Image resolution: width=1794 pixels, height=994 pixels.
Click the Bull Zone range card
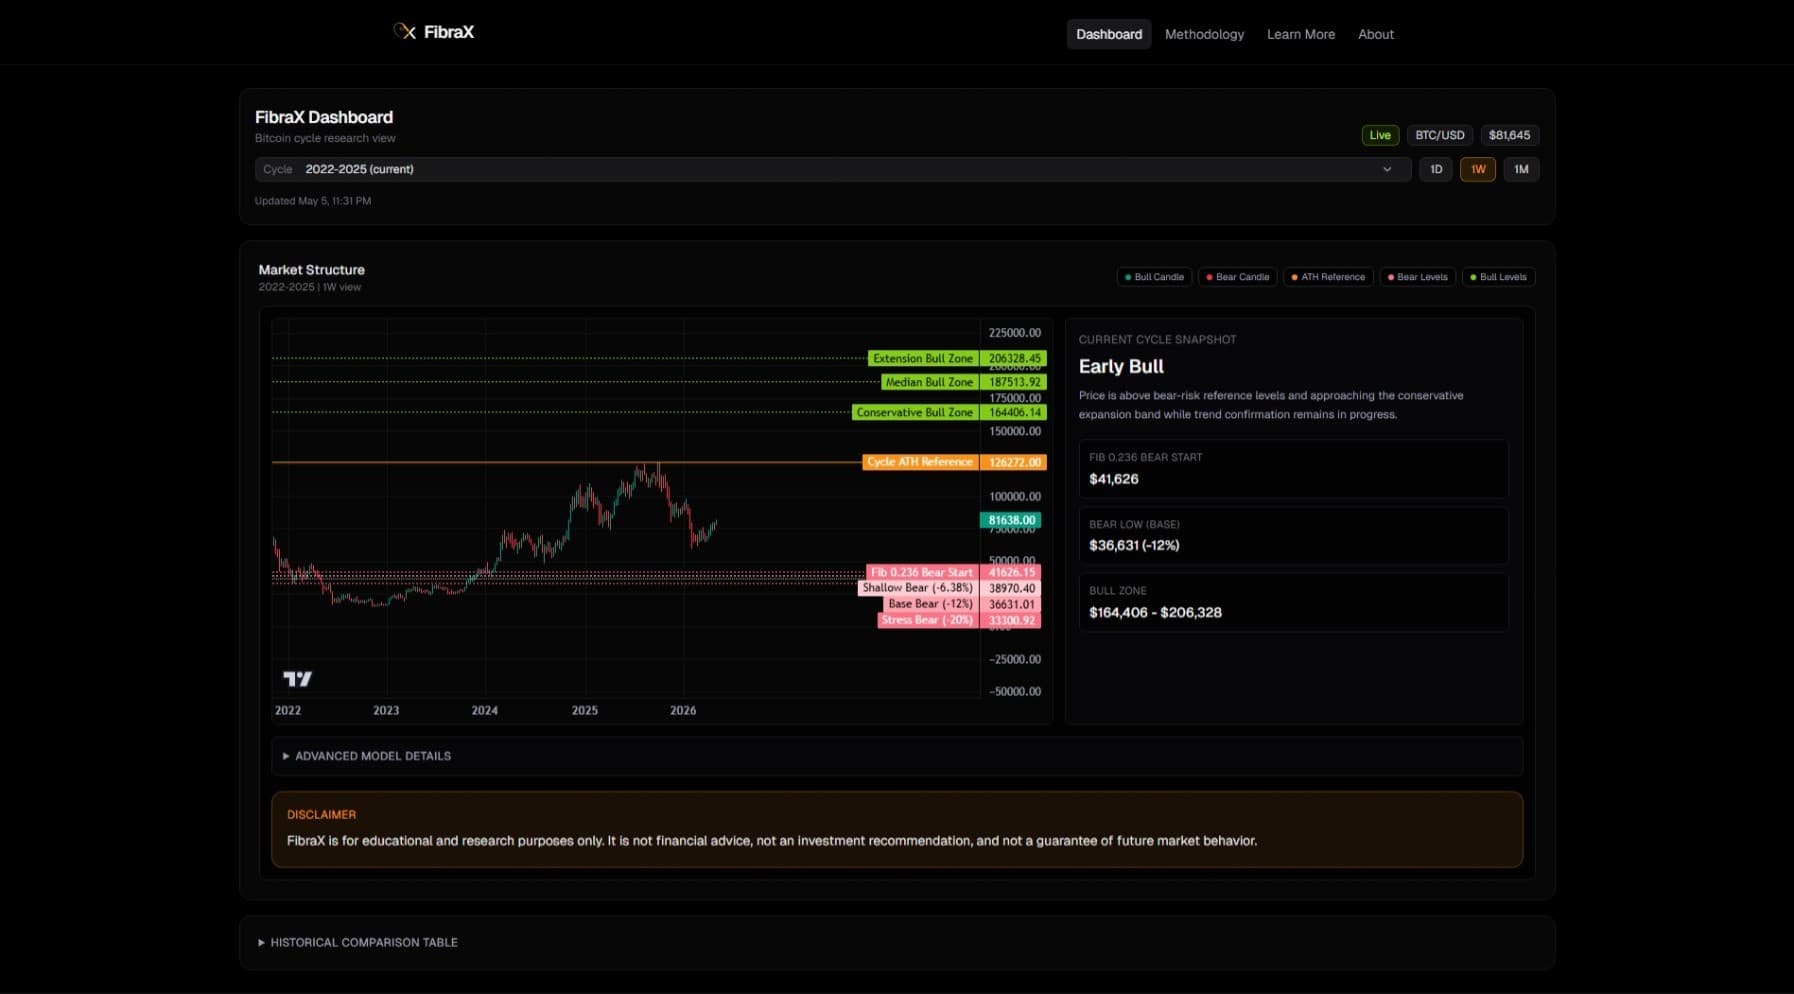(x=1293, y=602)
